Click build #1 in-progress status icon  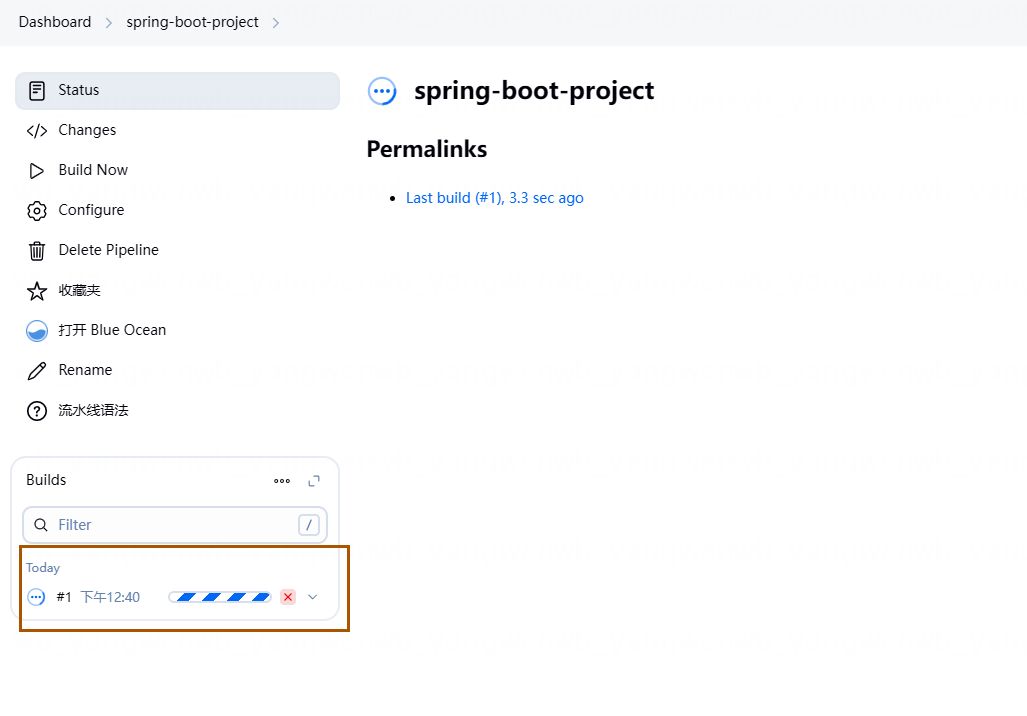point(37,597)
